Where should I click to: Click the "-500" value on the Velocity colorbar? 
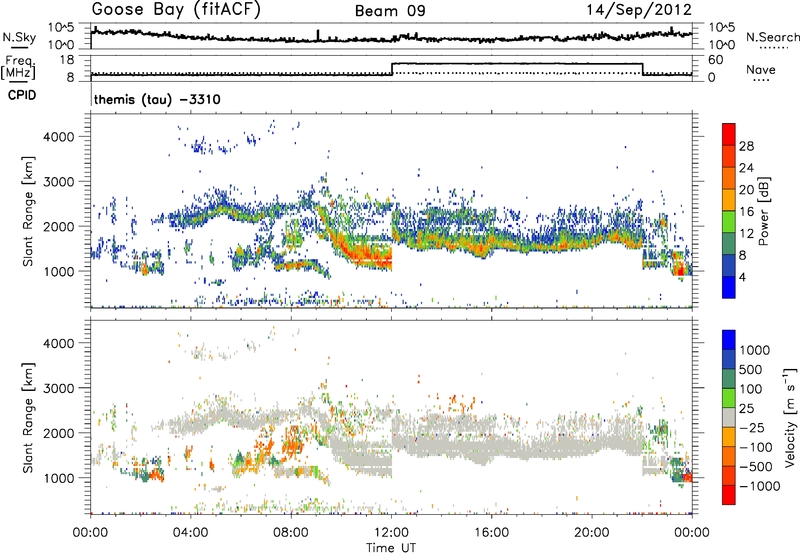[x=755, y=467]
